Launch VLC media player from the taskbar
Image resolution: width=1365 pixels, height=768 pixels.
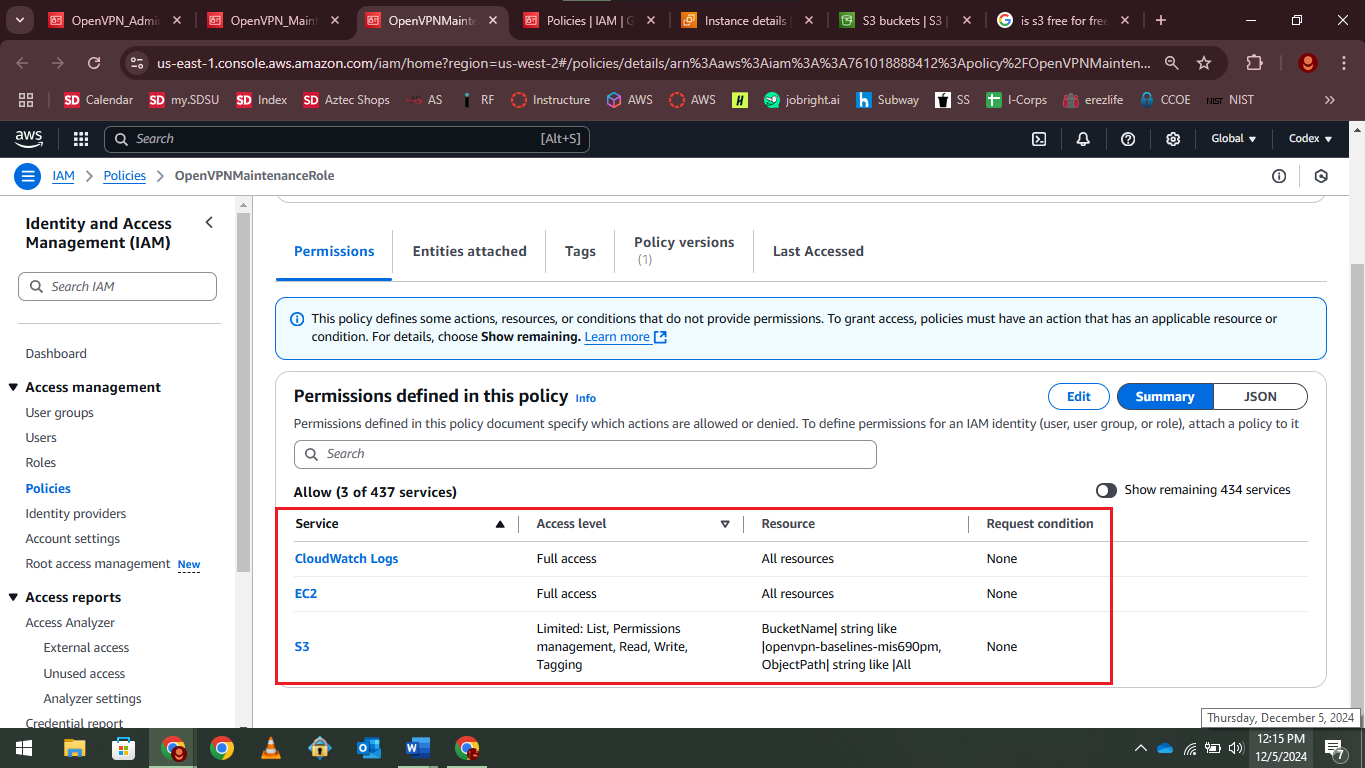(x=270, y=748)
